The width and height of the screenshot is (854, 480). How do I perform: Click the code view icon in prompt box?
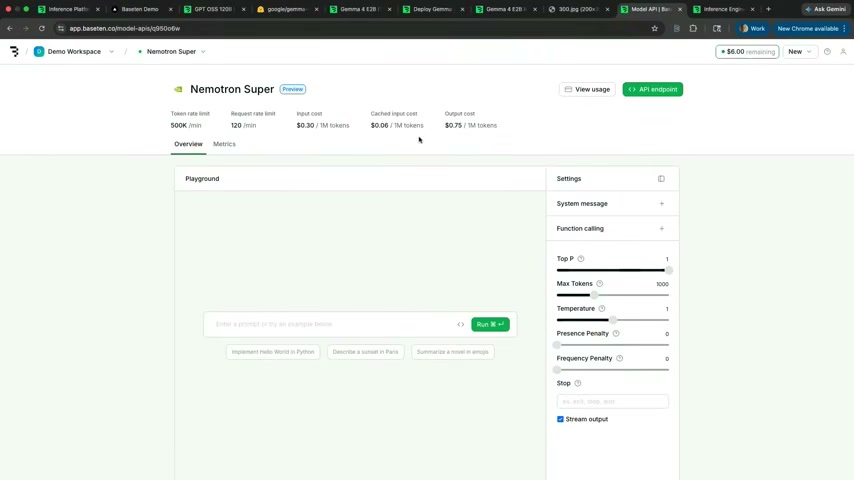[x=461, y=324]
